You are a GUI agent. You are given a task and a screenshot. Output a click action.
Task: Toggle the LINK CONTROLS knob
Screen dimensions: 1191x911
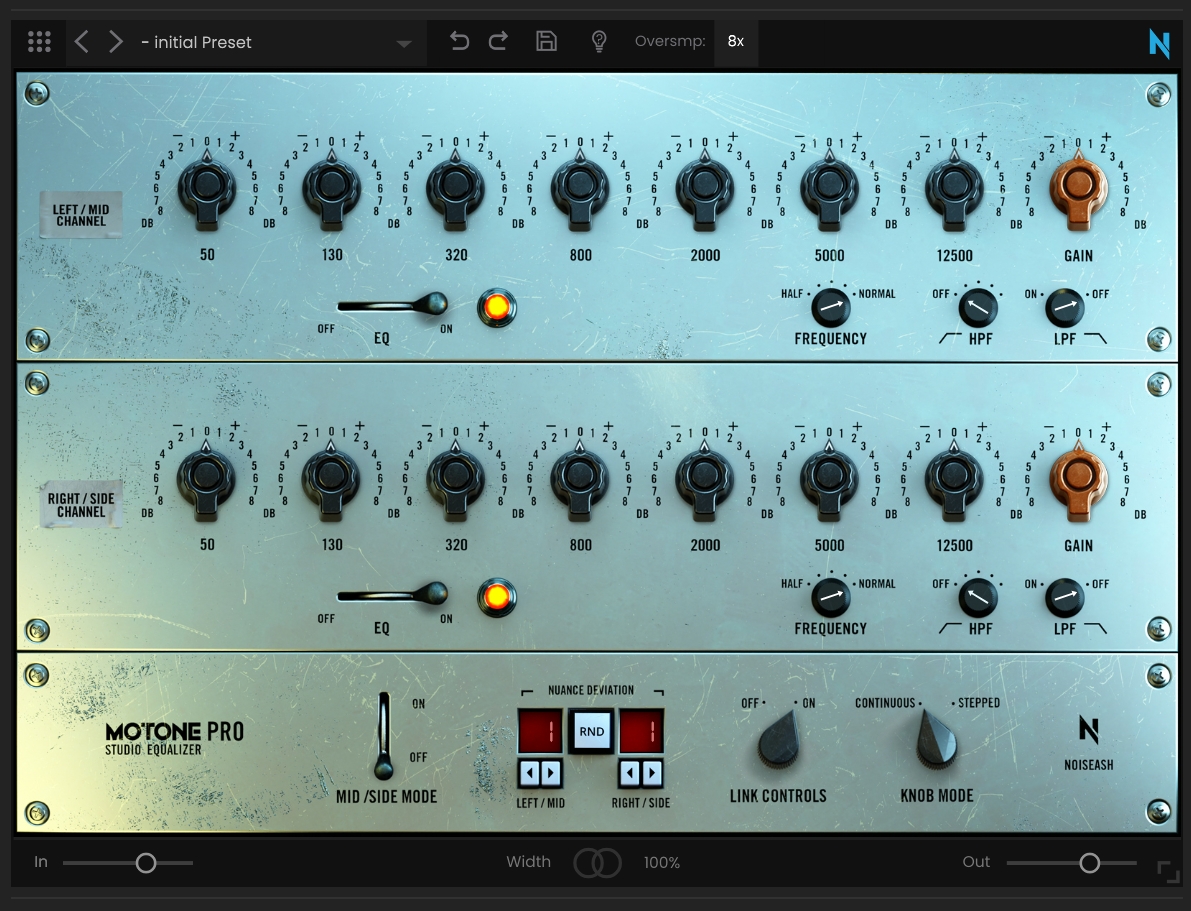click(x=779, y=739)
